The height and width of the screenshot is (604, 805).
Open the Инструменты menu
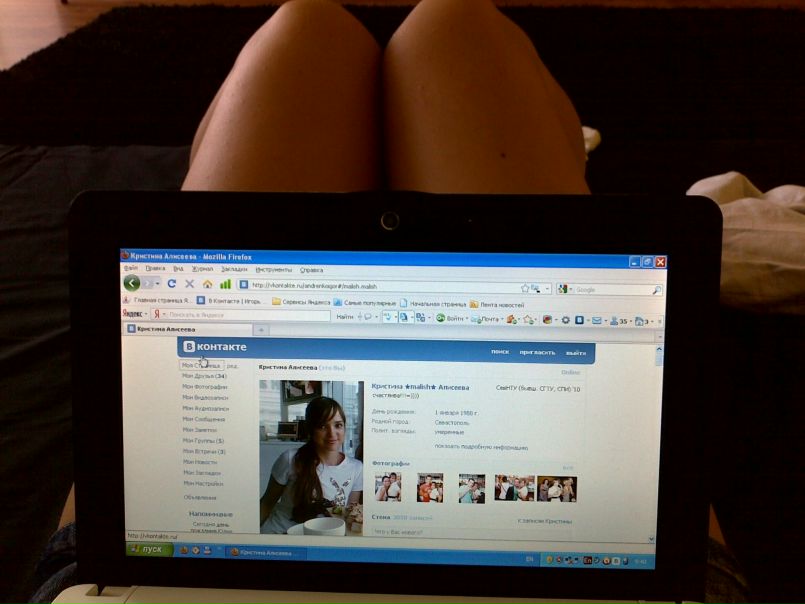point(274,270)
